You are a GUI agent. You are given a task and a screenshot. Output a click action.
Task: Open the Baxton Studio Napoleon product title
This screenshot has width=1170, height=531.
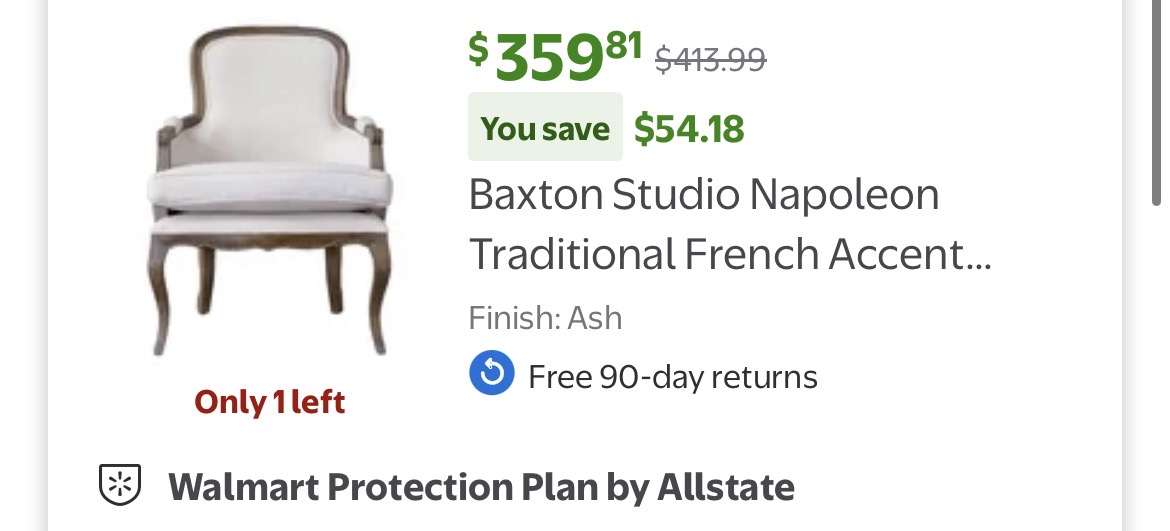coord(704,195)
